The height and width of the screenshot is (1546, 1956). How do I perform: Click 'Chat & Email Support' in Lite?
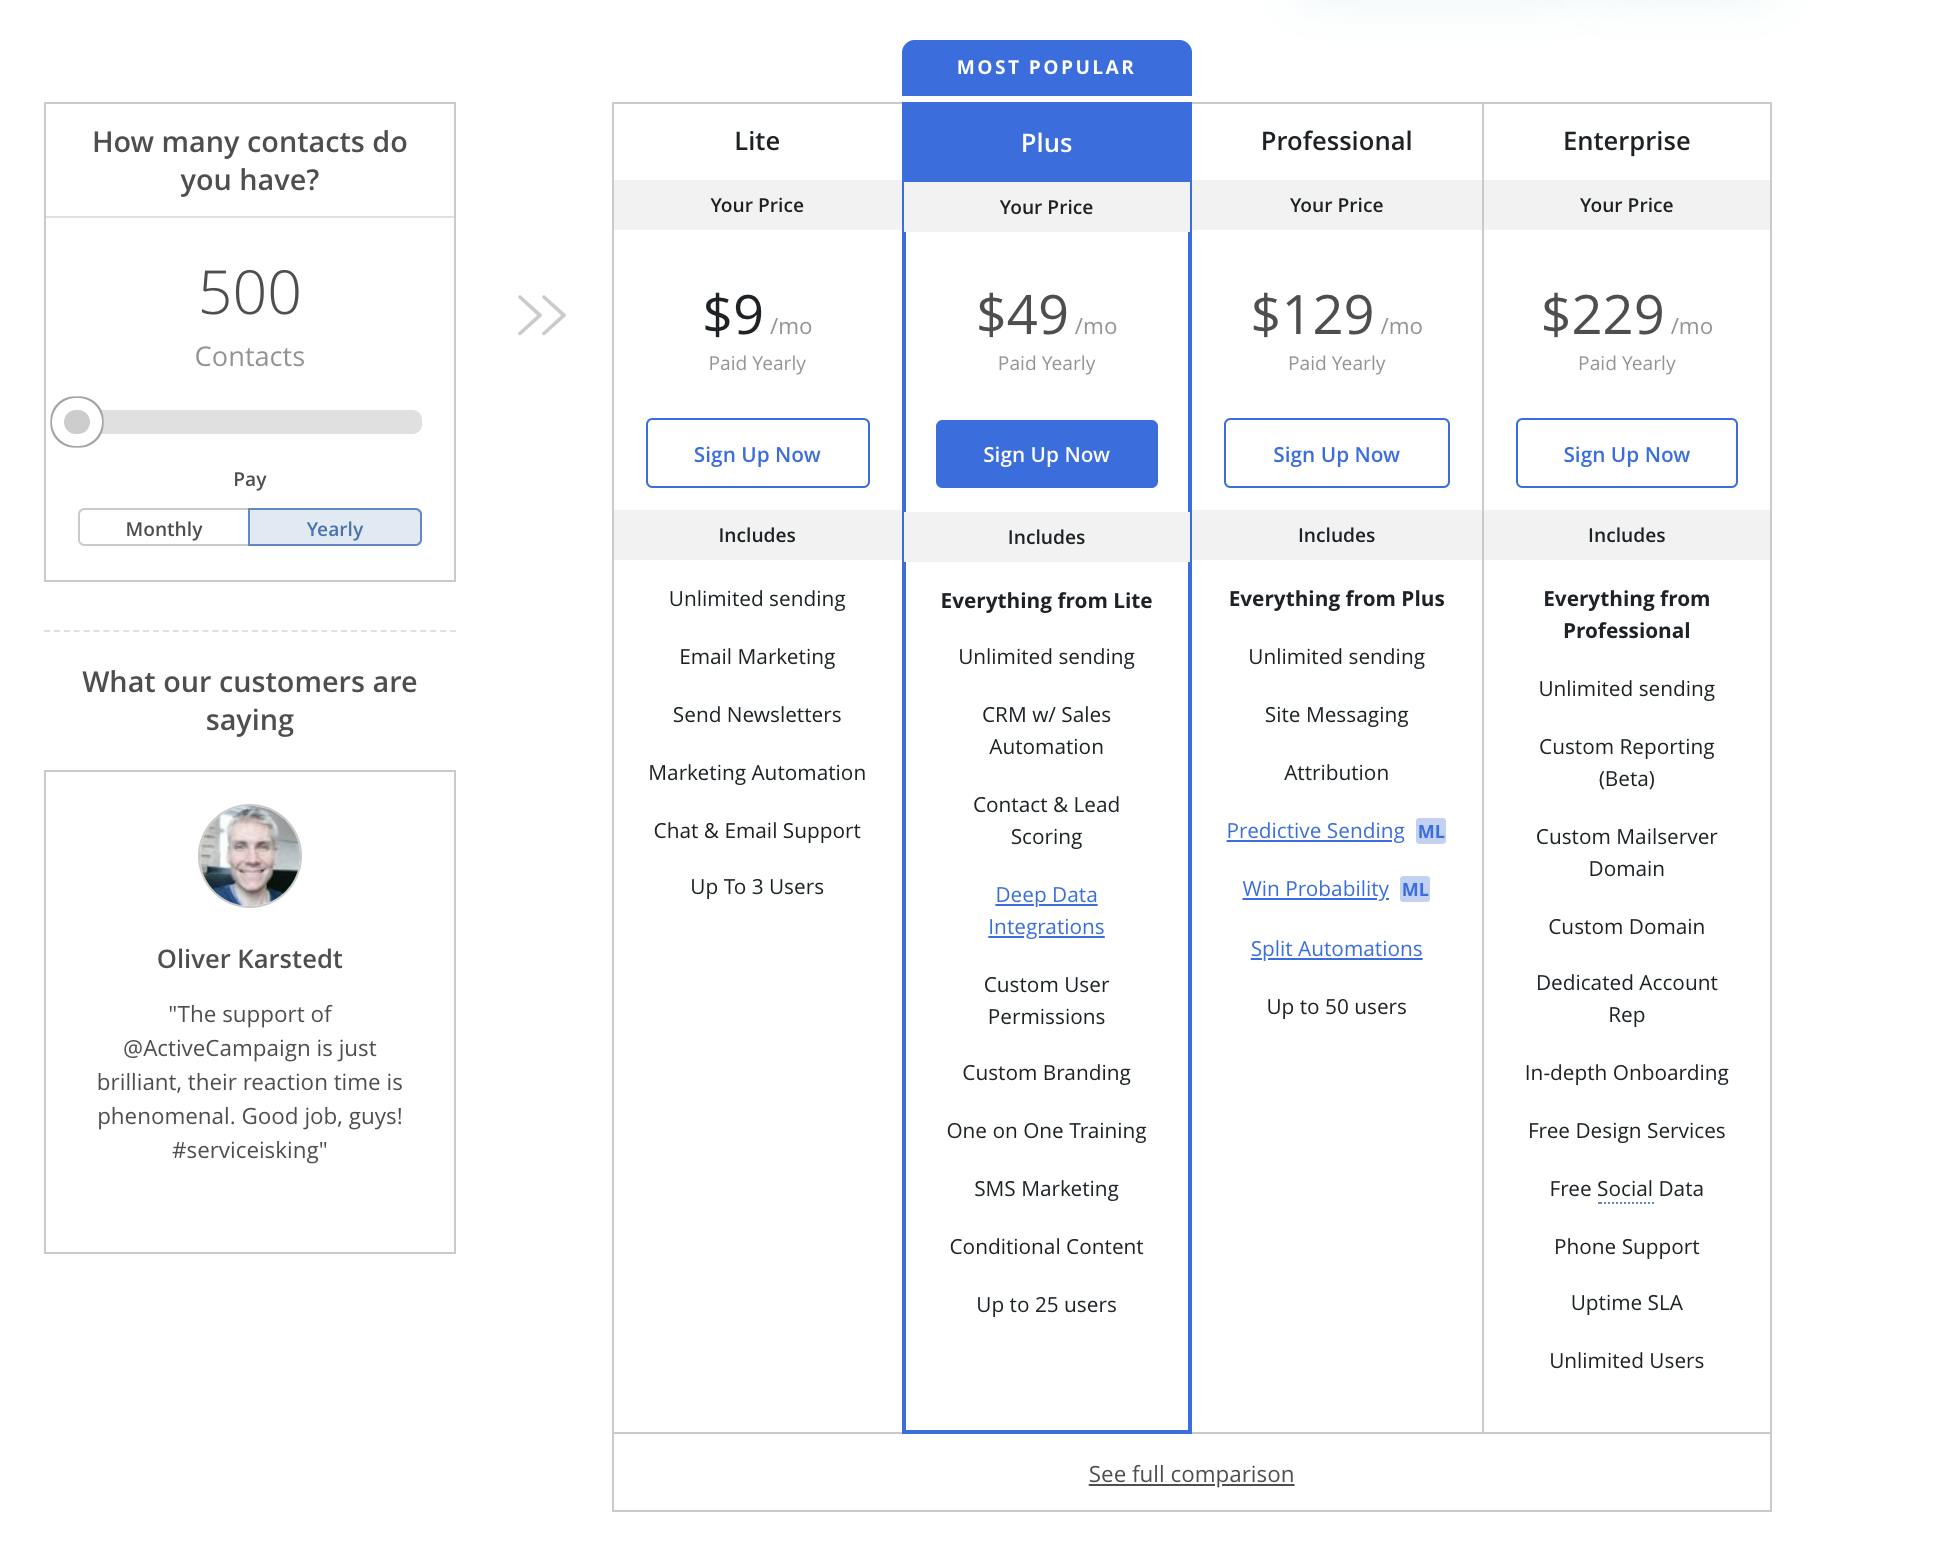click(757, 831)
